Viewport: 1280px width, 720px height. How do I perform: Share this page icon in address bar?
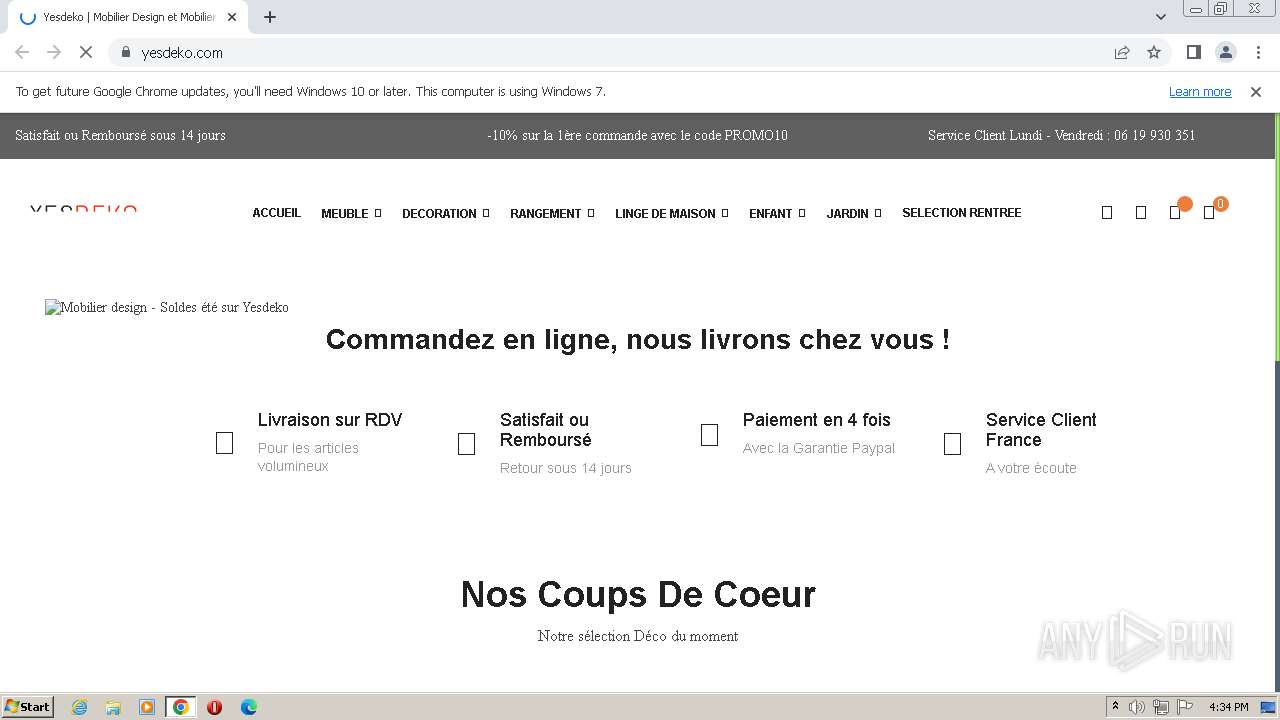tap(1122, 52)
